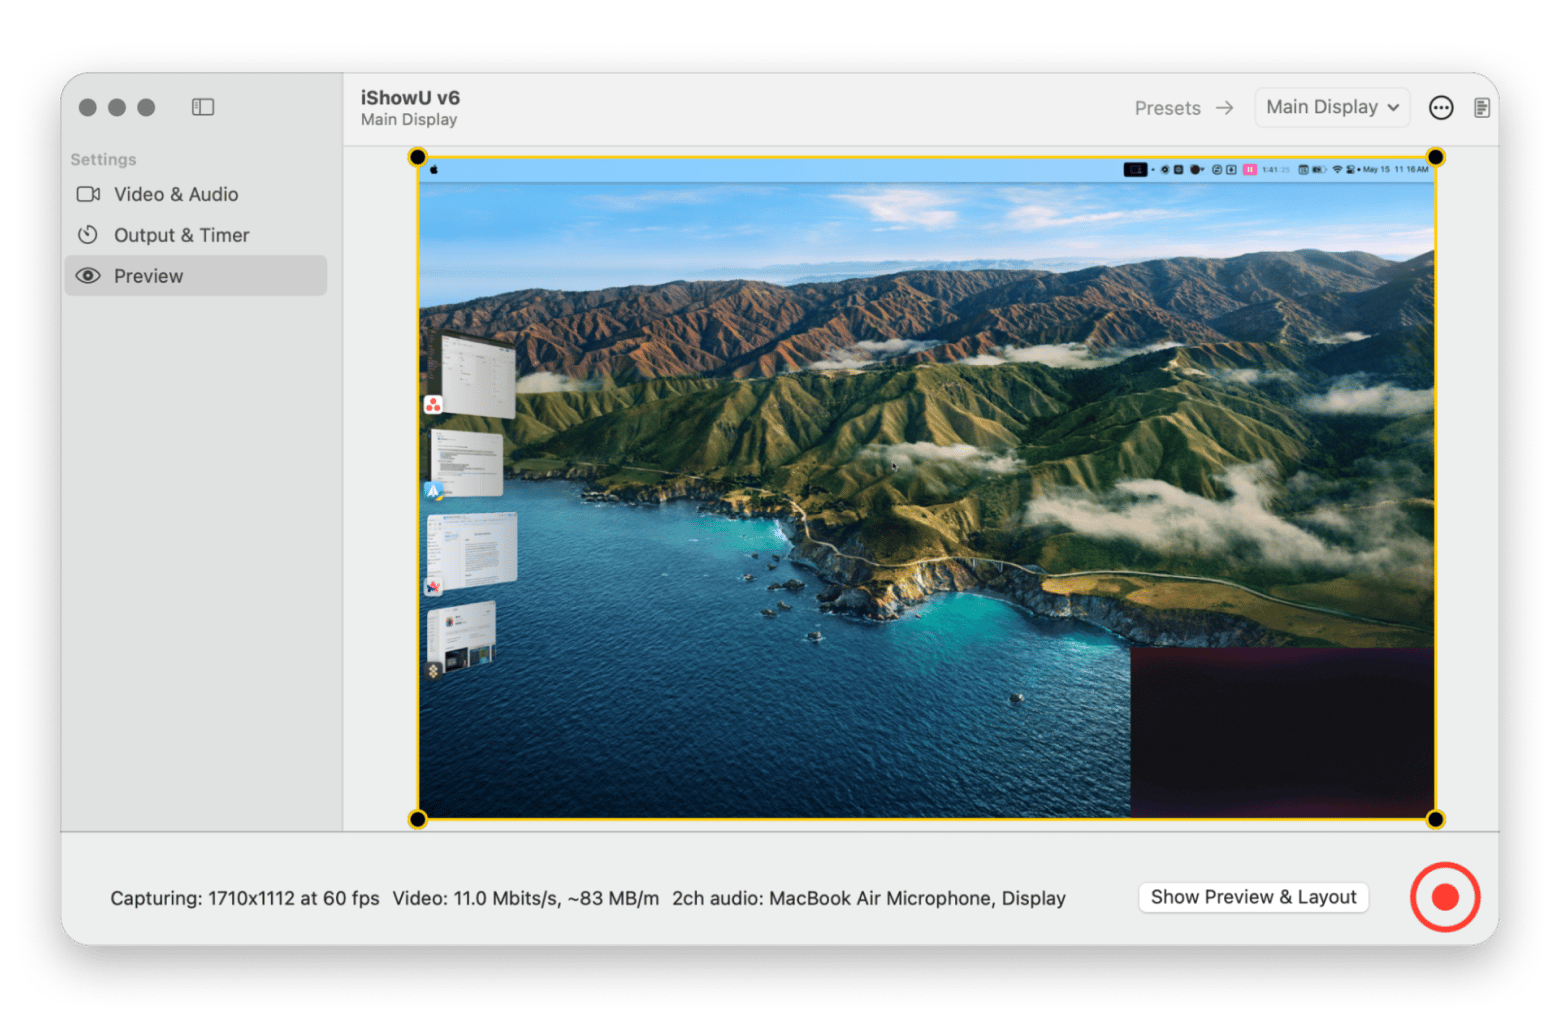Image resolution: width=1560 pixels, height=1026 pixels.
Task: Click the camera icon beside Video & Audio
Action: [89, 194]
